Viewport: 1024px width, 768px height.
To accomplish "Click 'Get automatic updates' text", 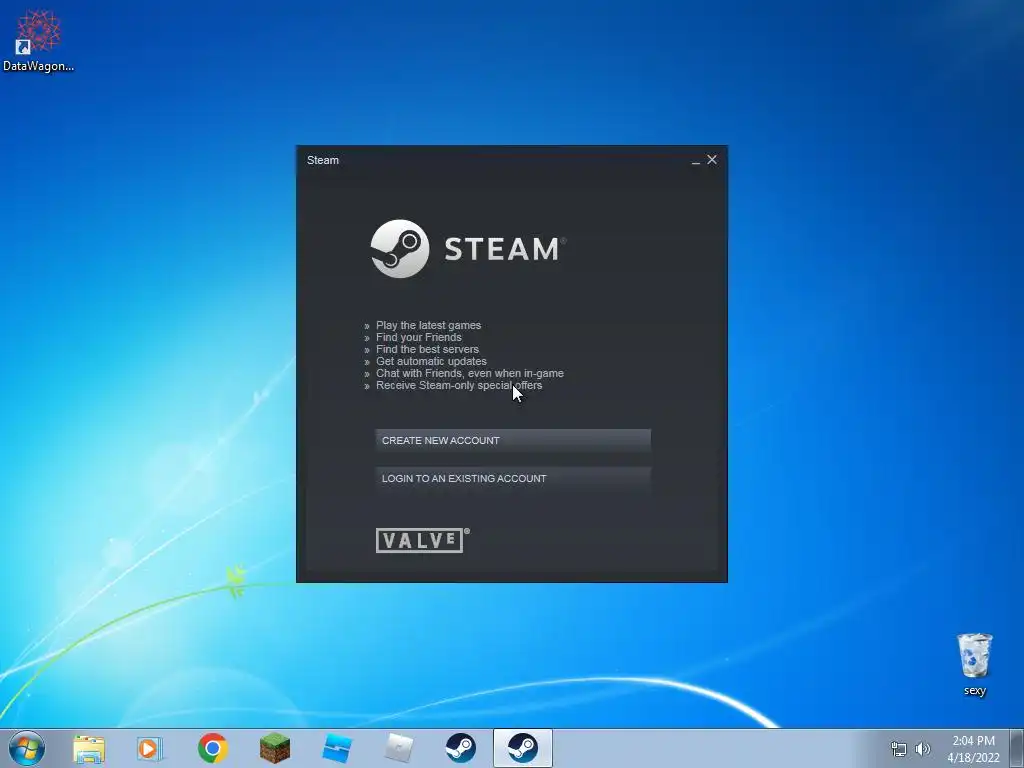I will pos(431,361).
